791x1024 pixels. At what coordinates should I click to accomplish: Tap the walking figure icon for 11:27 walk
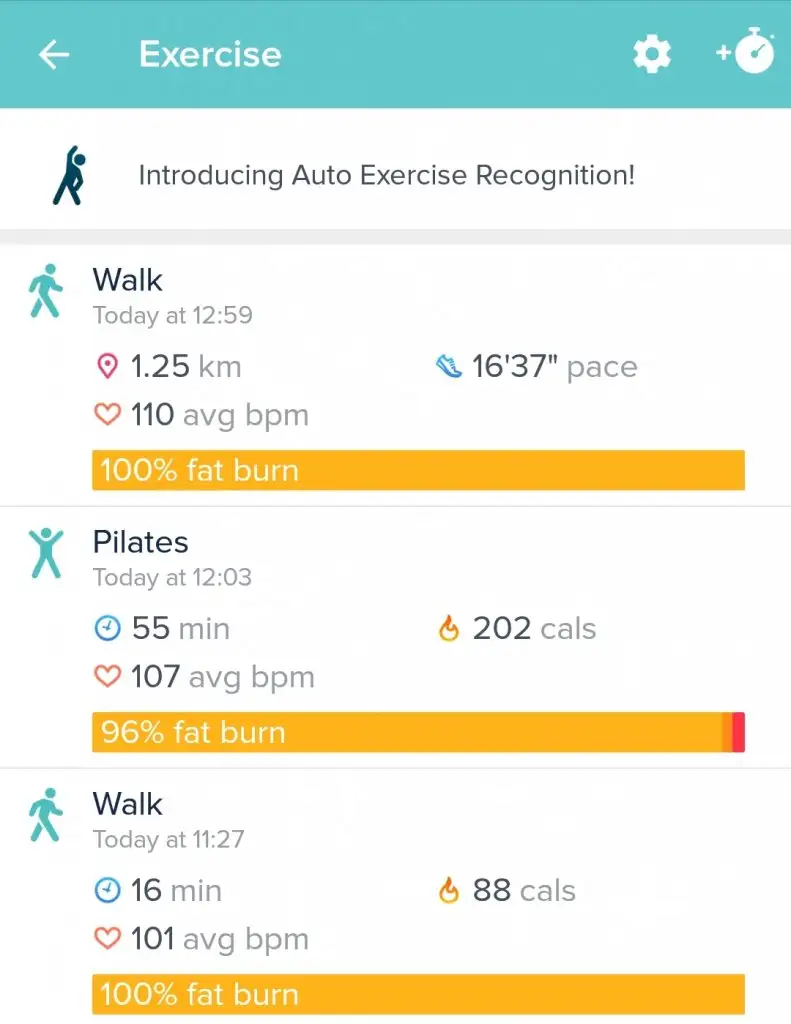click(x=45, y=815)
